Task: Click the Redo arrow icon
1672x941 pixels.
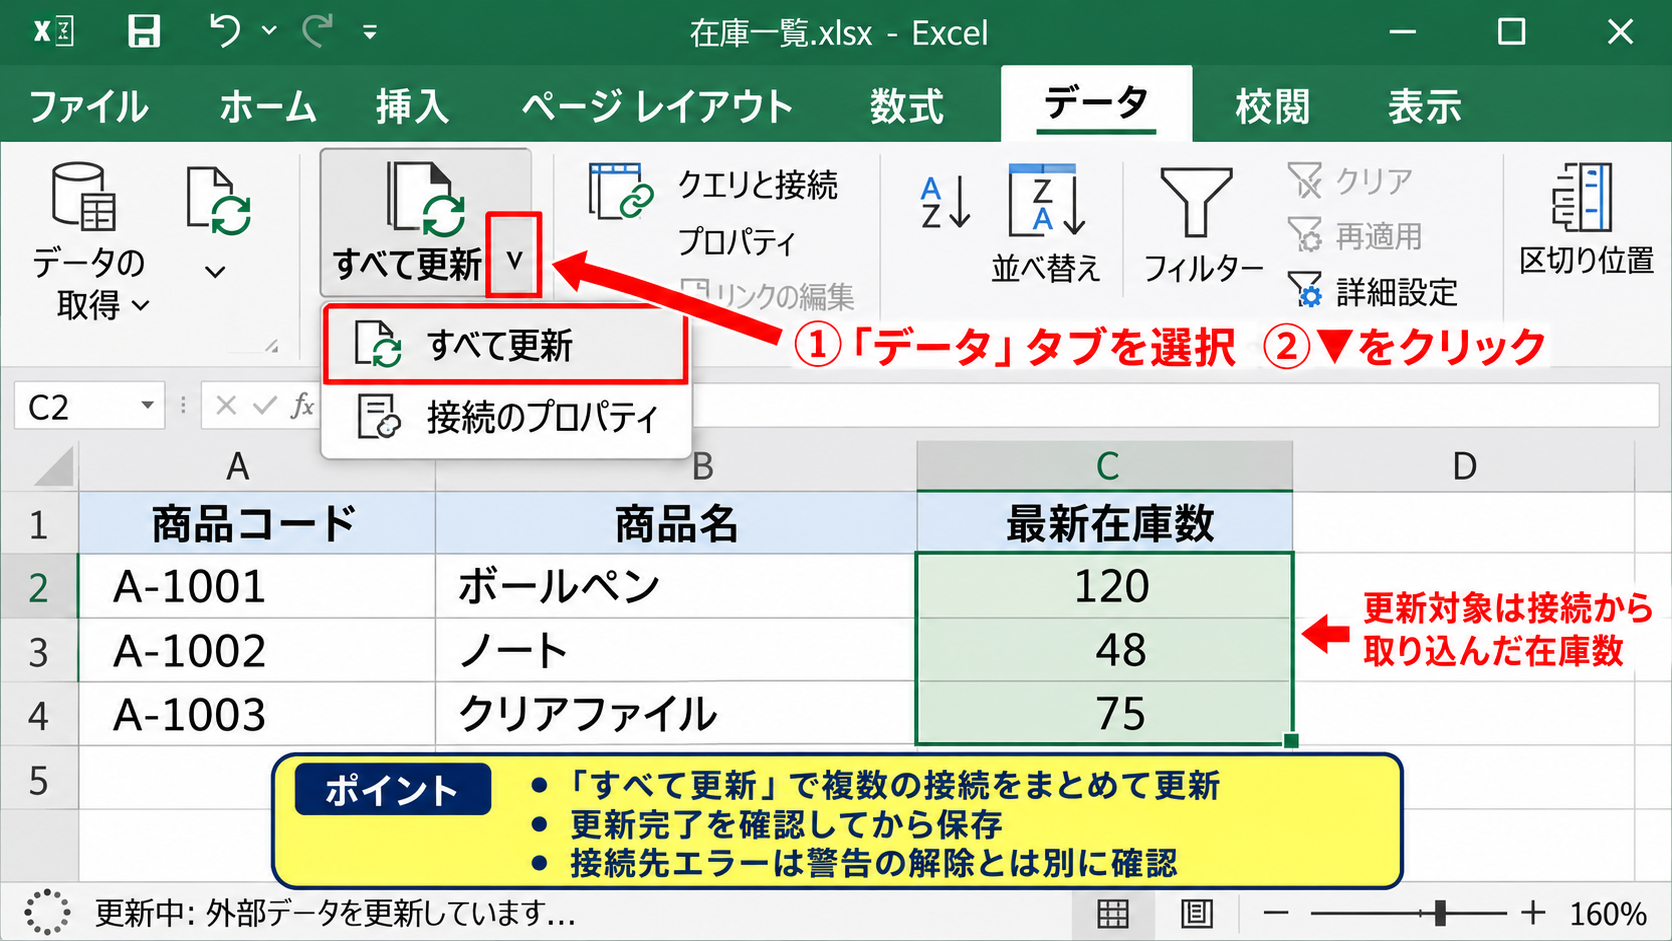Action: coord(318,31)
